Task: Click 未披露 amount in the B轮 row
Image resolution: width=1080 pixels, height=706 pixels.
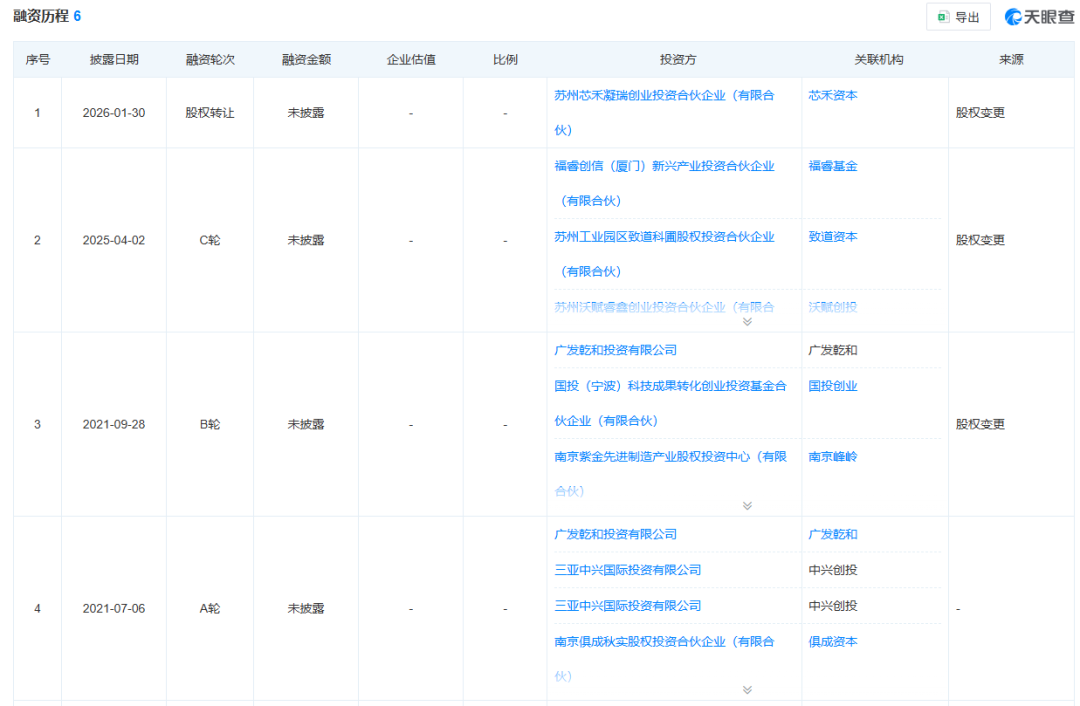Action: pos(306,424)
